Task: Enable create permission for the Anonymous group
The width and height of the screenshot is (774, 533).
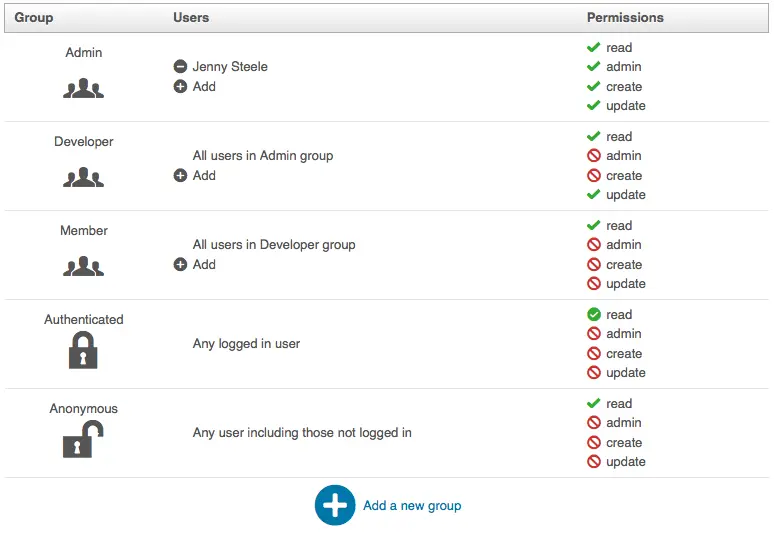Action: coord(594,443)
